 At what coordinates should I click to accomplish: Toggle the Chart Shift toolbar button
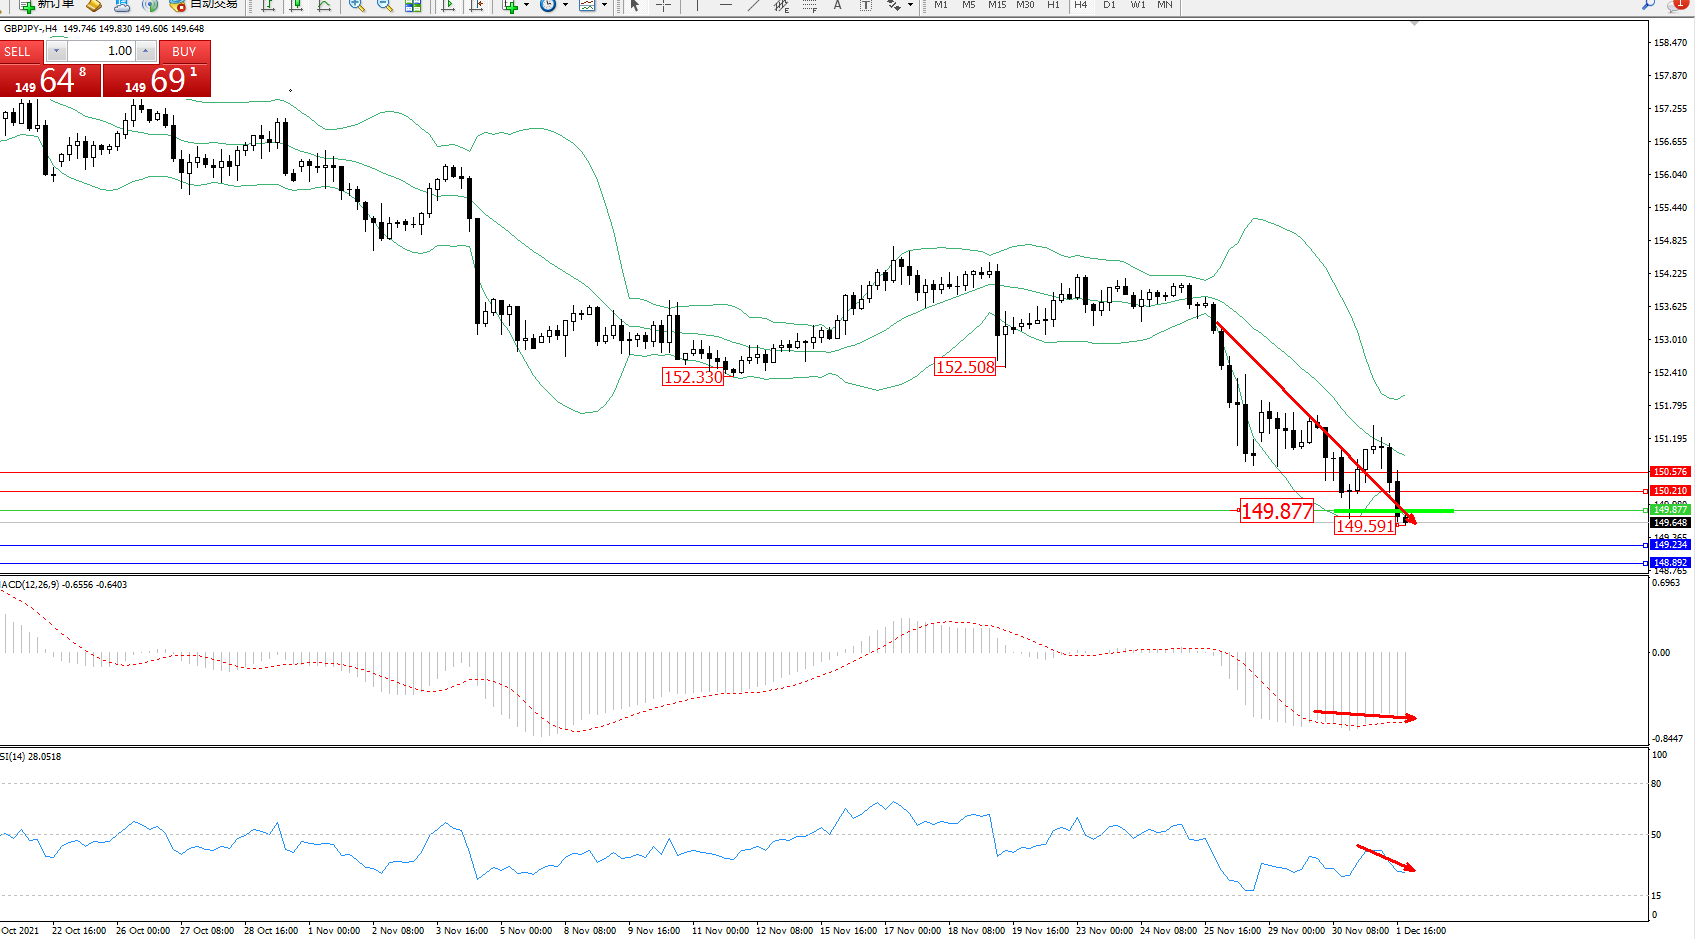tap(476, 5)
